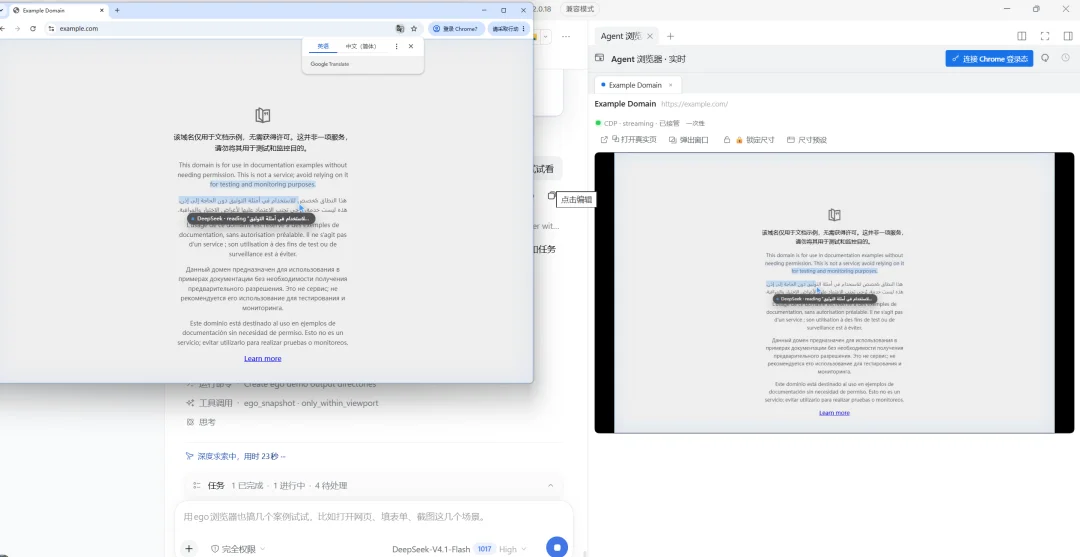Click the translate icon in Chrome address bar
The height and width of the screenshot is (557, 1080).
(399, 28)
